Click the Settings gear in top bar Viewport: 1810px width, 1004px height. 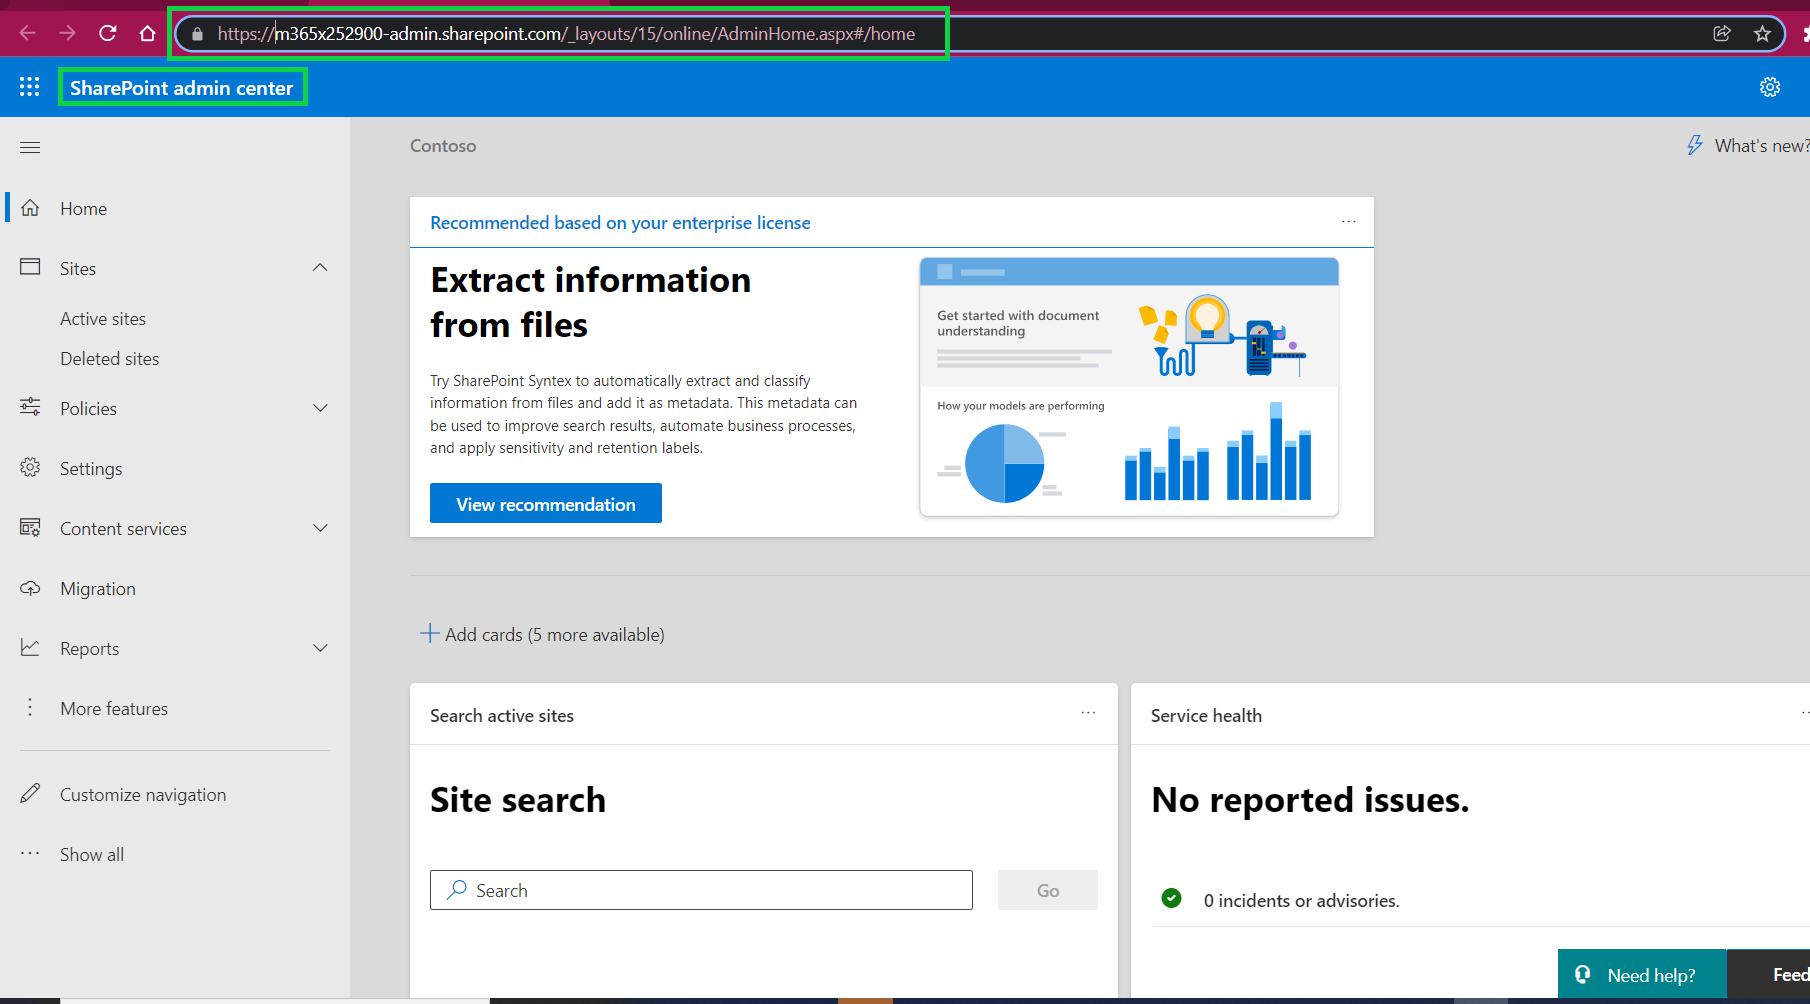[x=1770, y=87]
